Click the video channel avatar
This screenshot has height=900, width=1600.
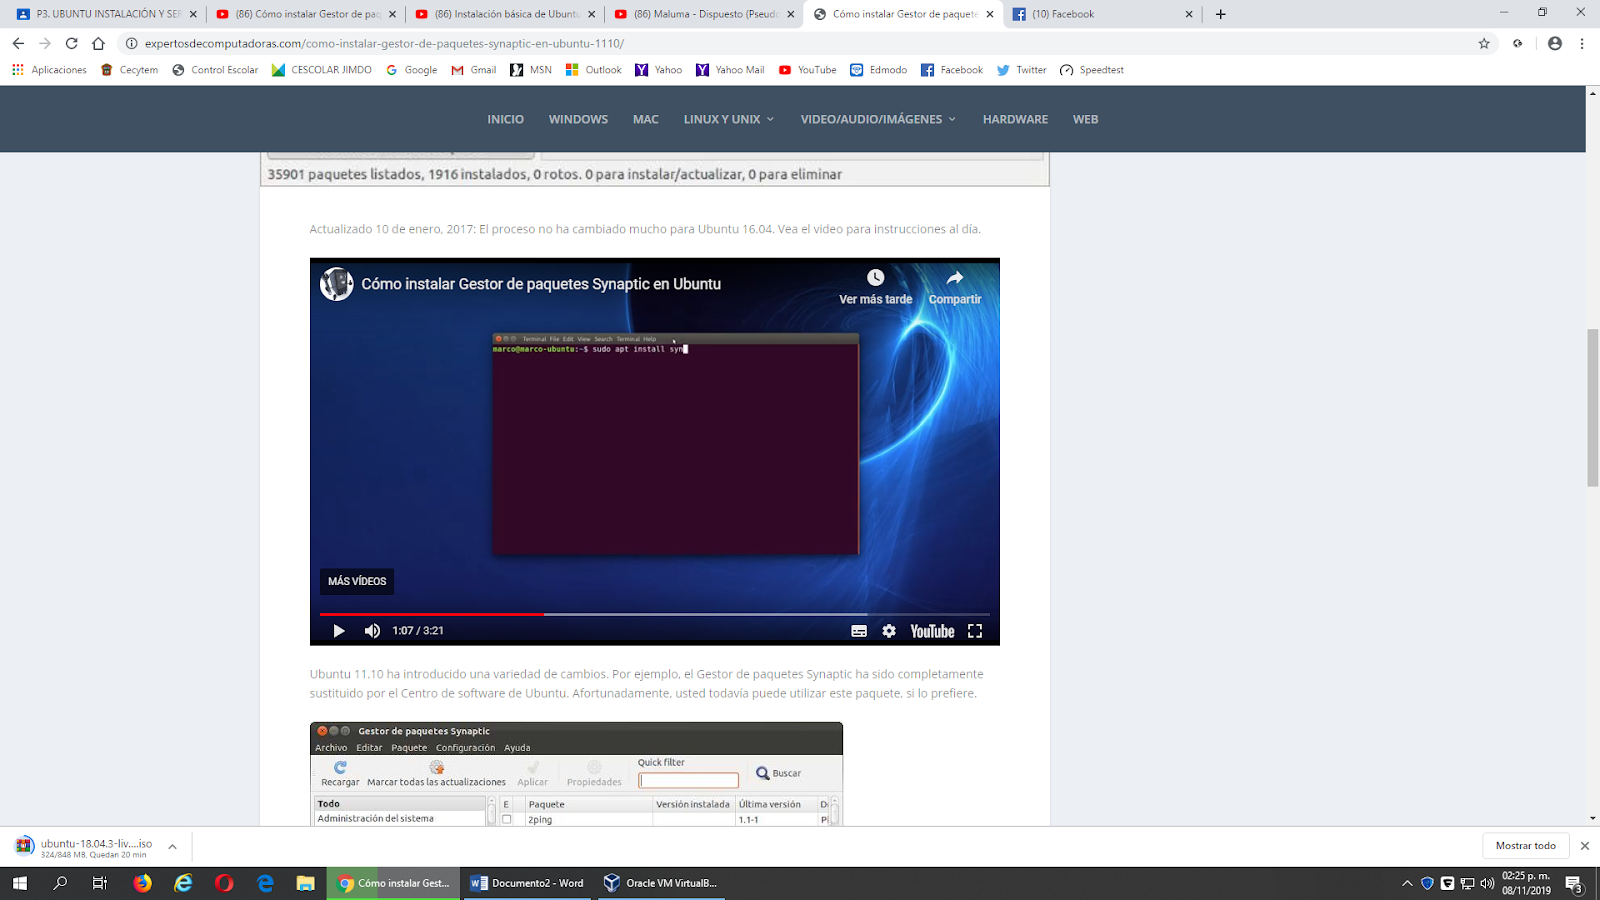coord(337,284)
